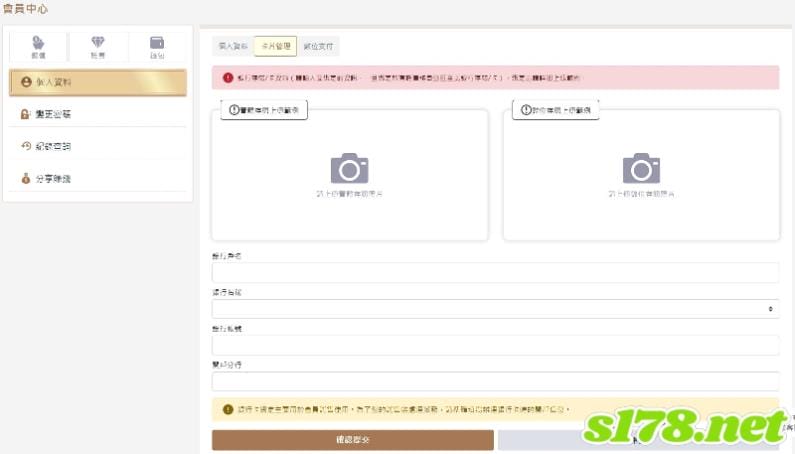Expand the bank name dropdown
The image size is (795, 454).
tap(495, 309)
